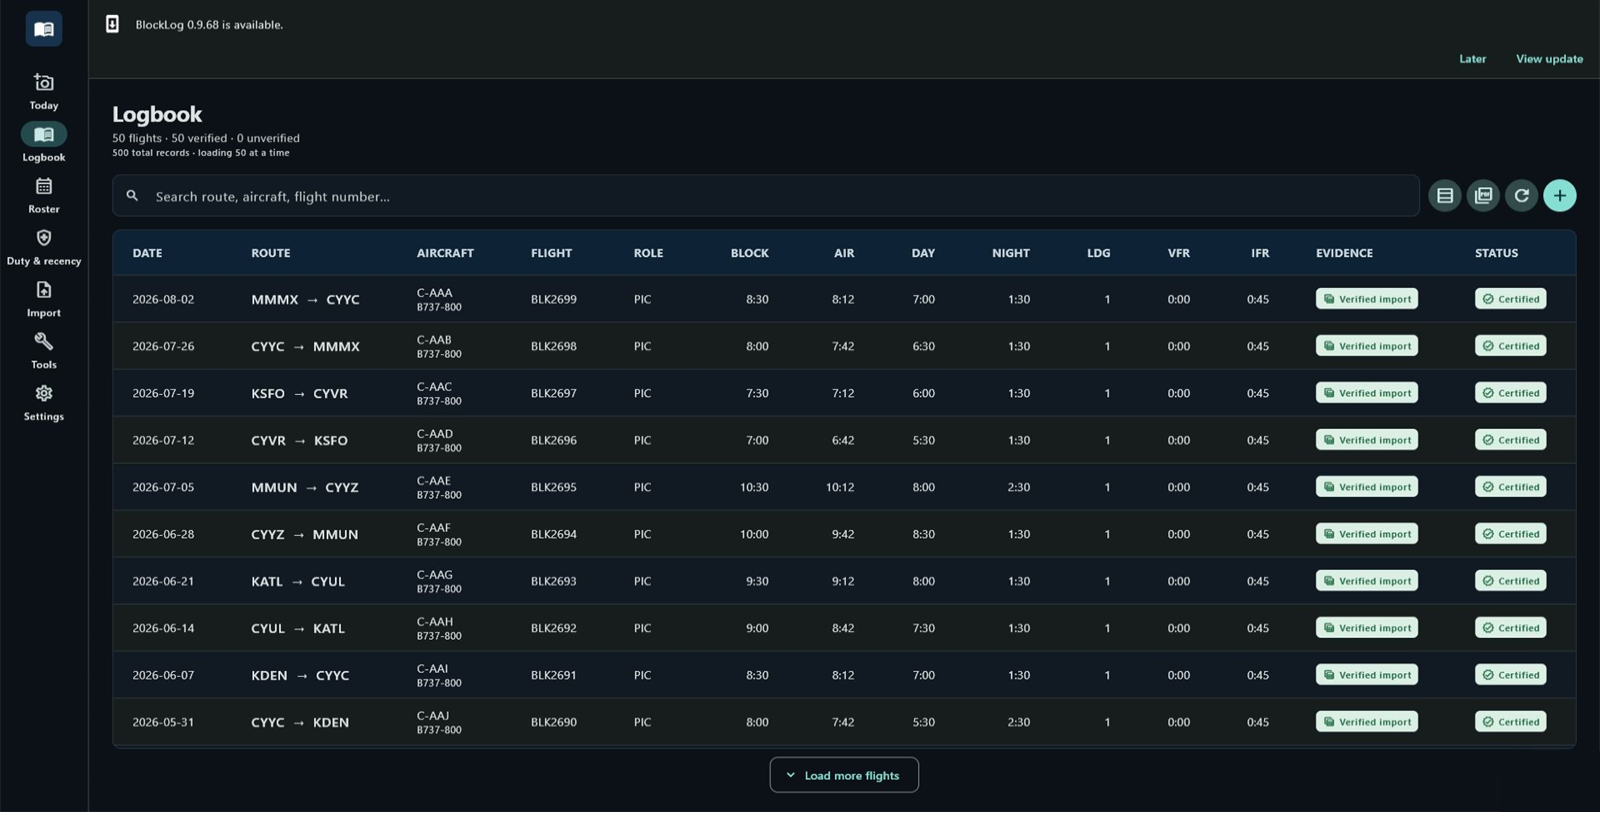Screen dimensions: 1600x836
Task: Dismiss the update with Later
Action: (x=1472, y=59)
